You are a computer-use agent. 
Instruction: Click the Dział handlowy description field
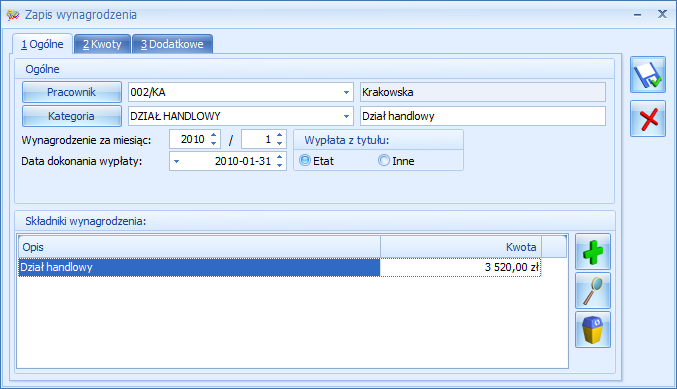[483, 116]
